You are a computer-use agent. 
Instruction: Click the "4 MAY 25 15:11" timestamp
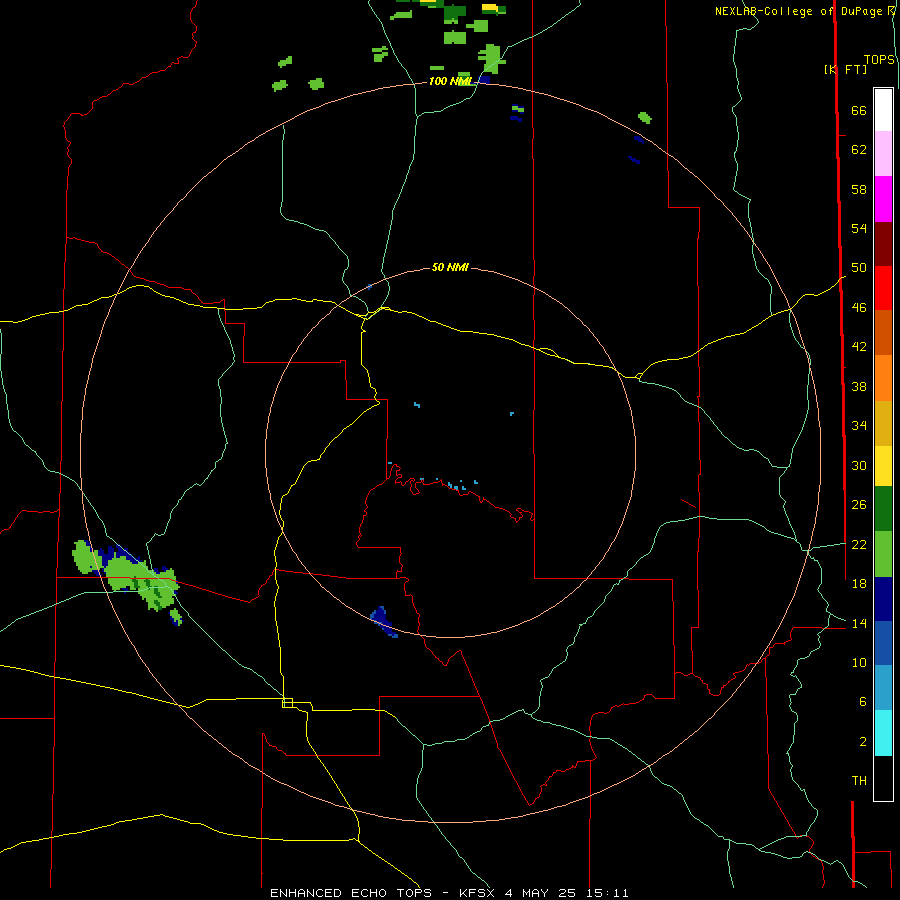(567, 893)
